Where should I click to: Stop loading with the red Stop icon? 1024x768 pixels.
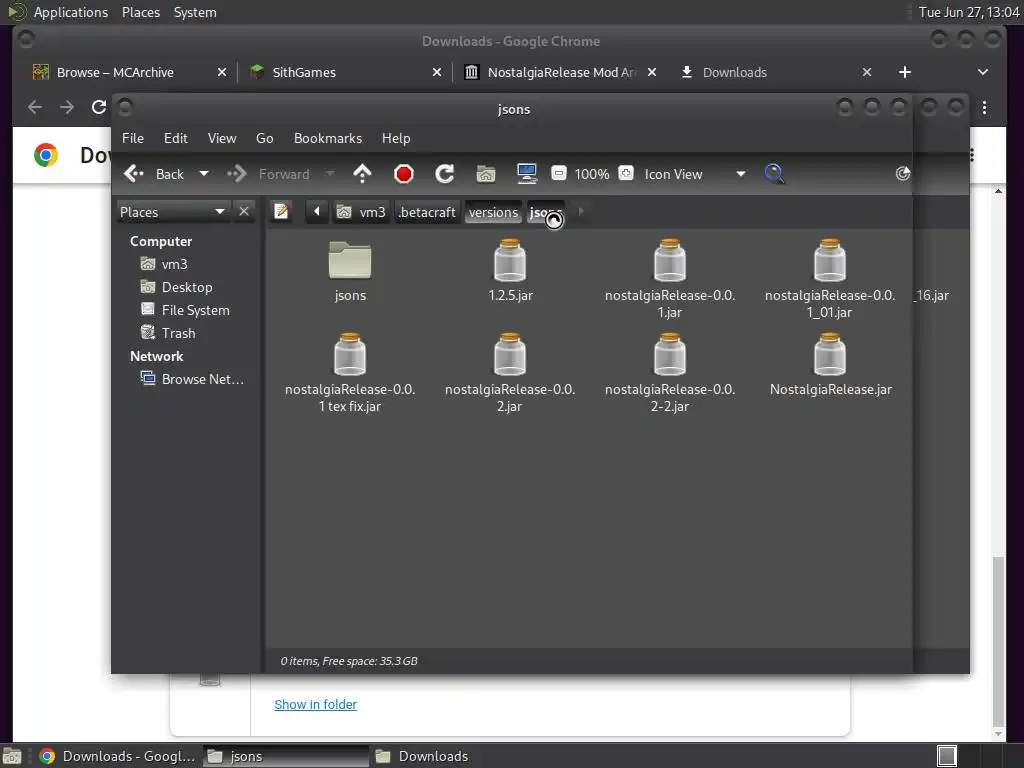click(404, 174)
